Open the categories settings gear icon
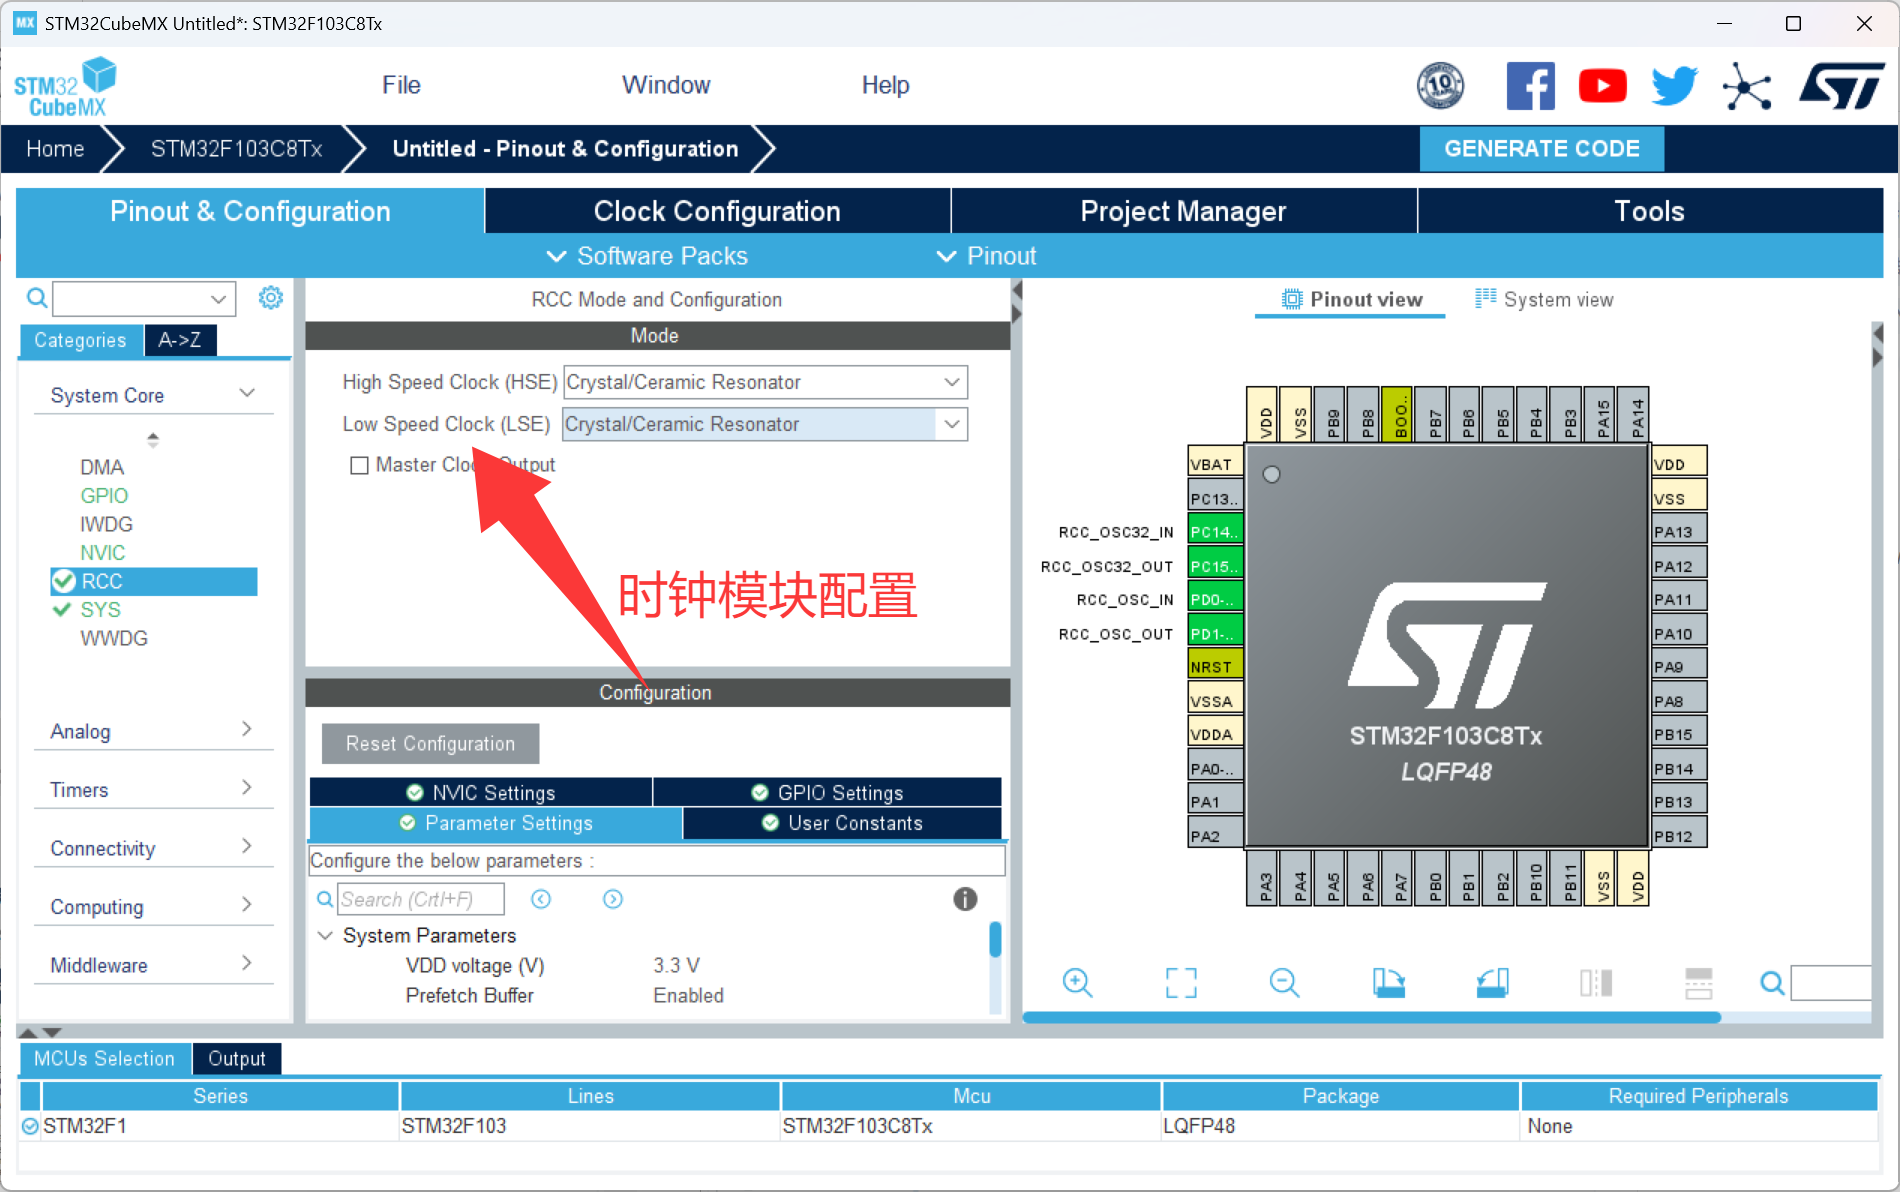This screenshot has width=1900, height=1192. click(x=271, y=298)
